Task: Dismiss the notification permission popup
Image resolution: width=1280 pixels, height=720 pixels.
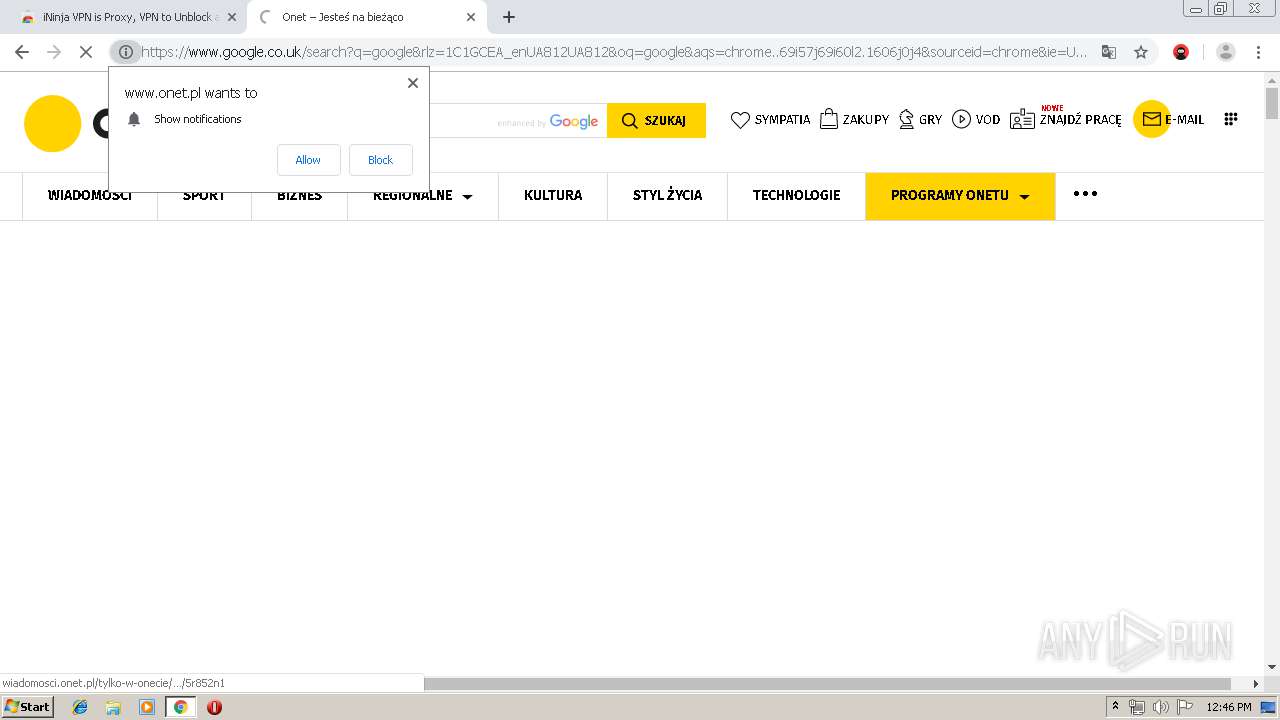Action: point(413,83)
